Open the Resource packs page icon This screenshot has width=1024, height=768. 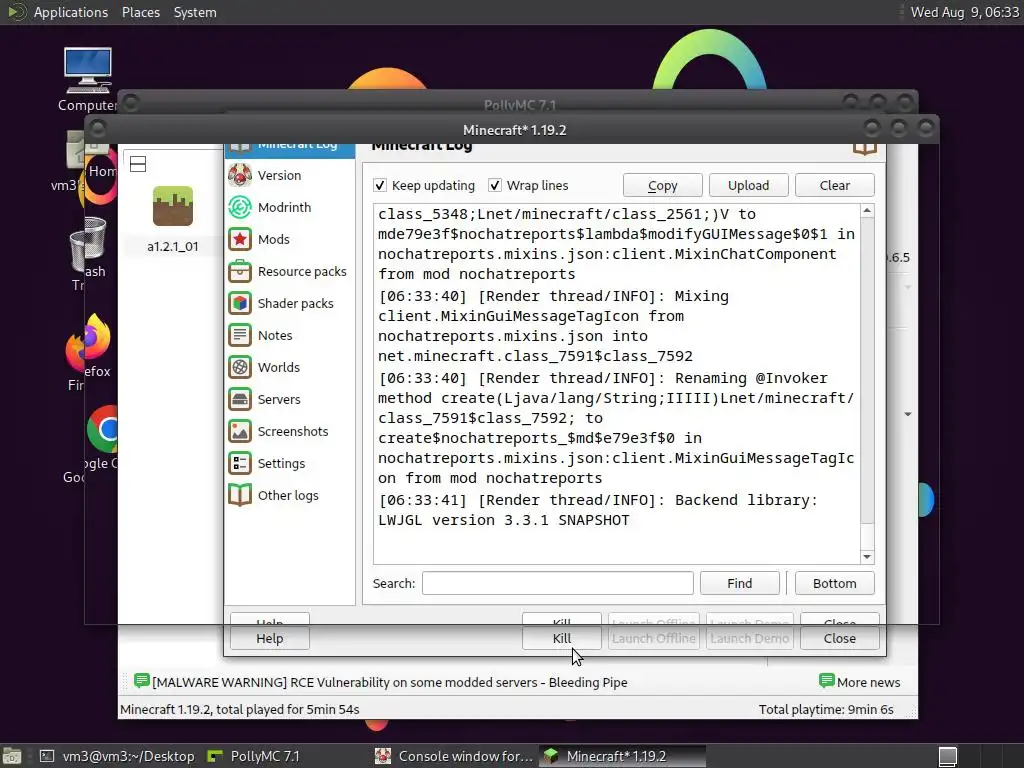(x=240, y=271)
